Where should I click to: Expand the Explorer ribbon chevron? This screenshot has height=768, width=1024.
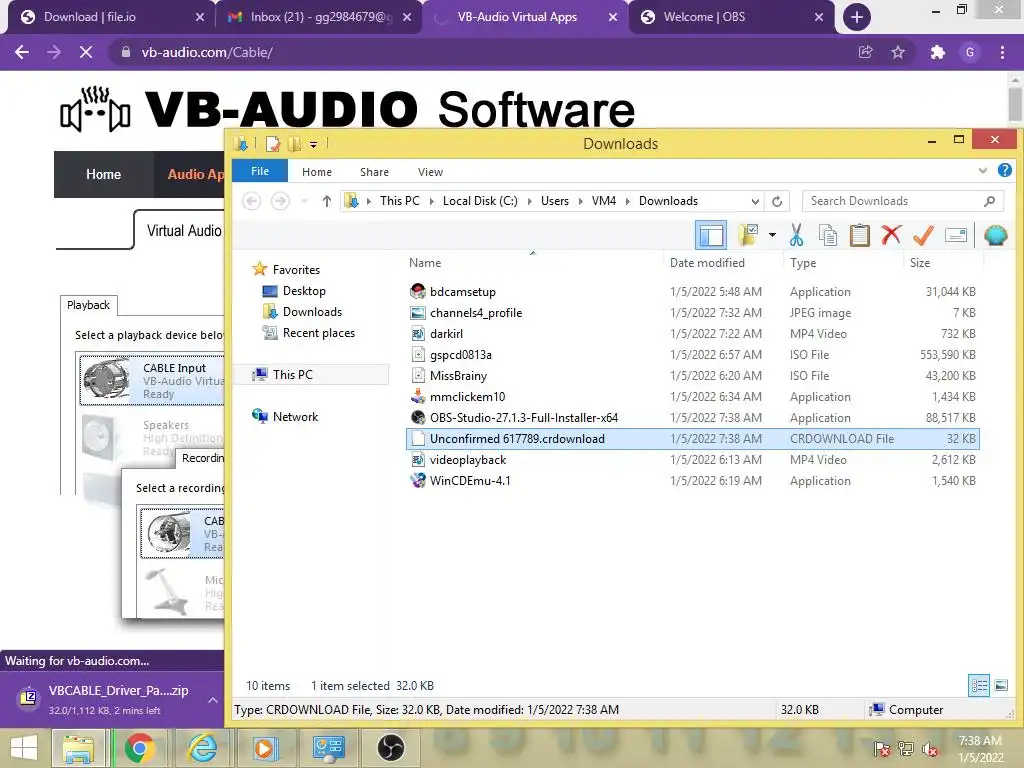(x=982, y=171)
